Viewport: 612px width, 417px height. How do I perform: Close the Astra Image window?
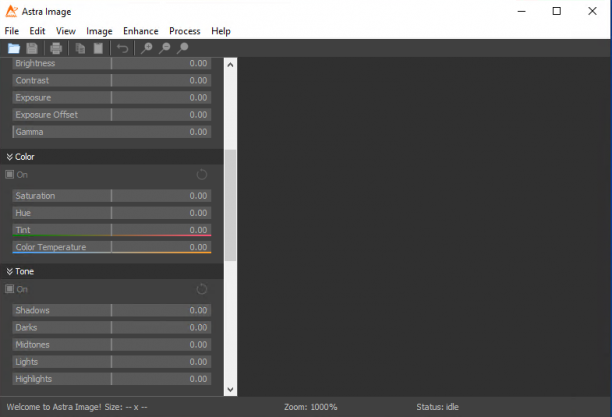[x=592, y=11]
